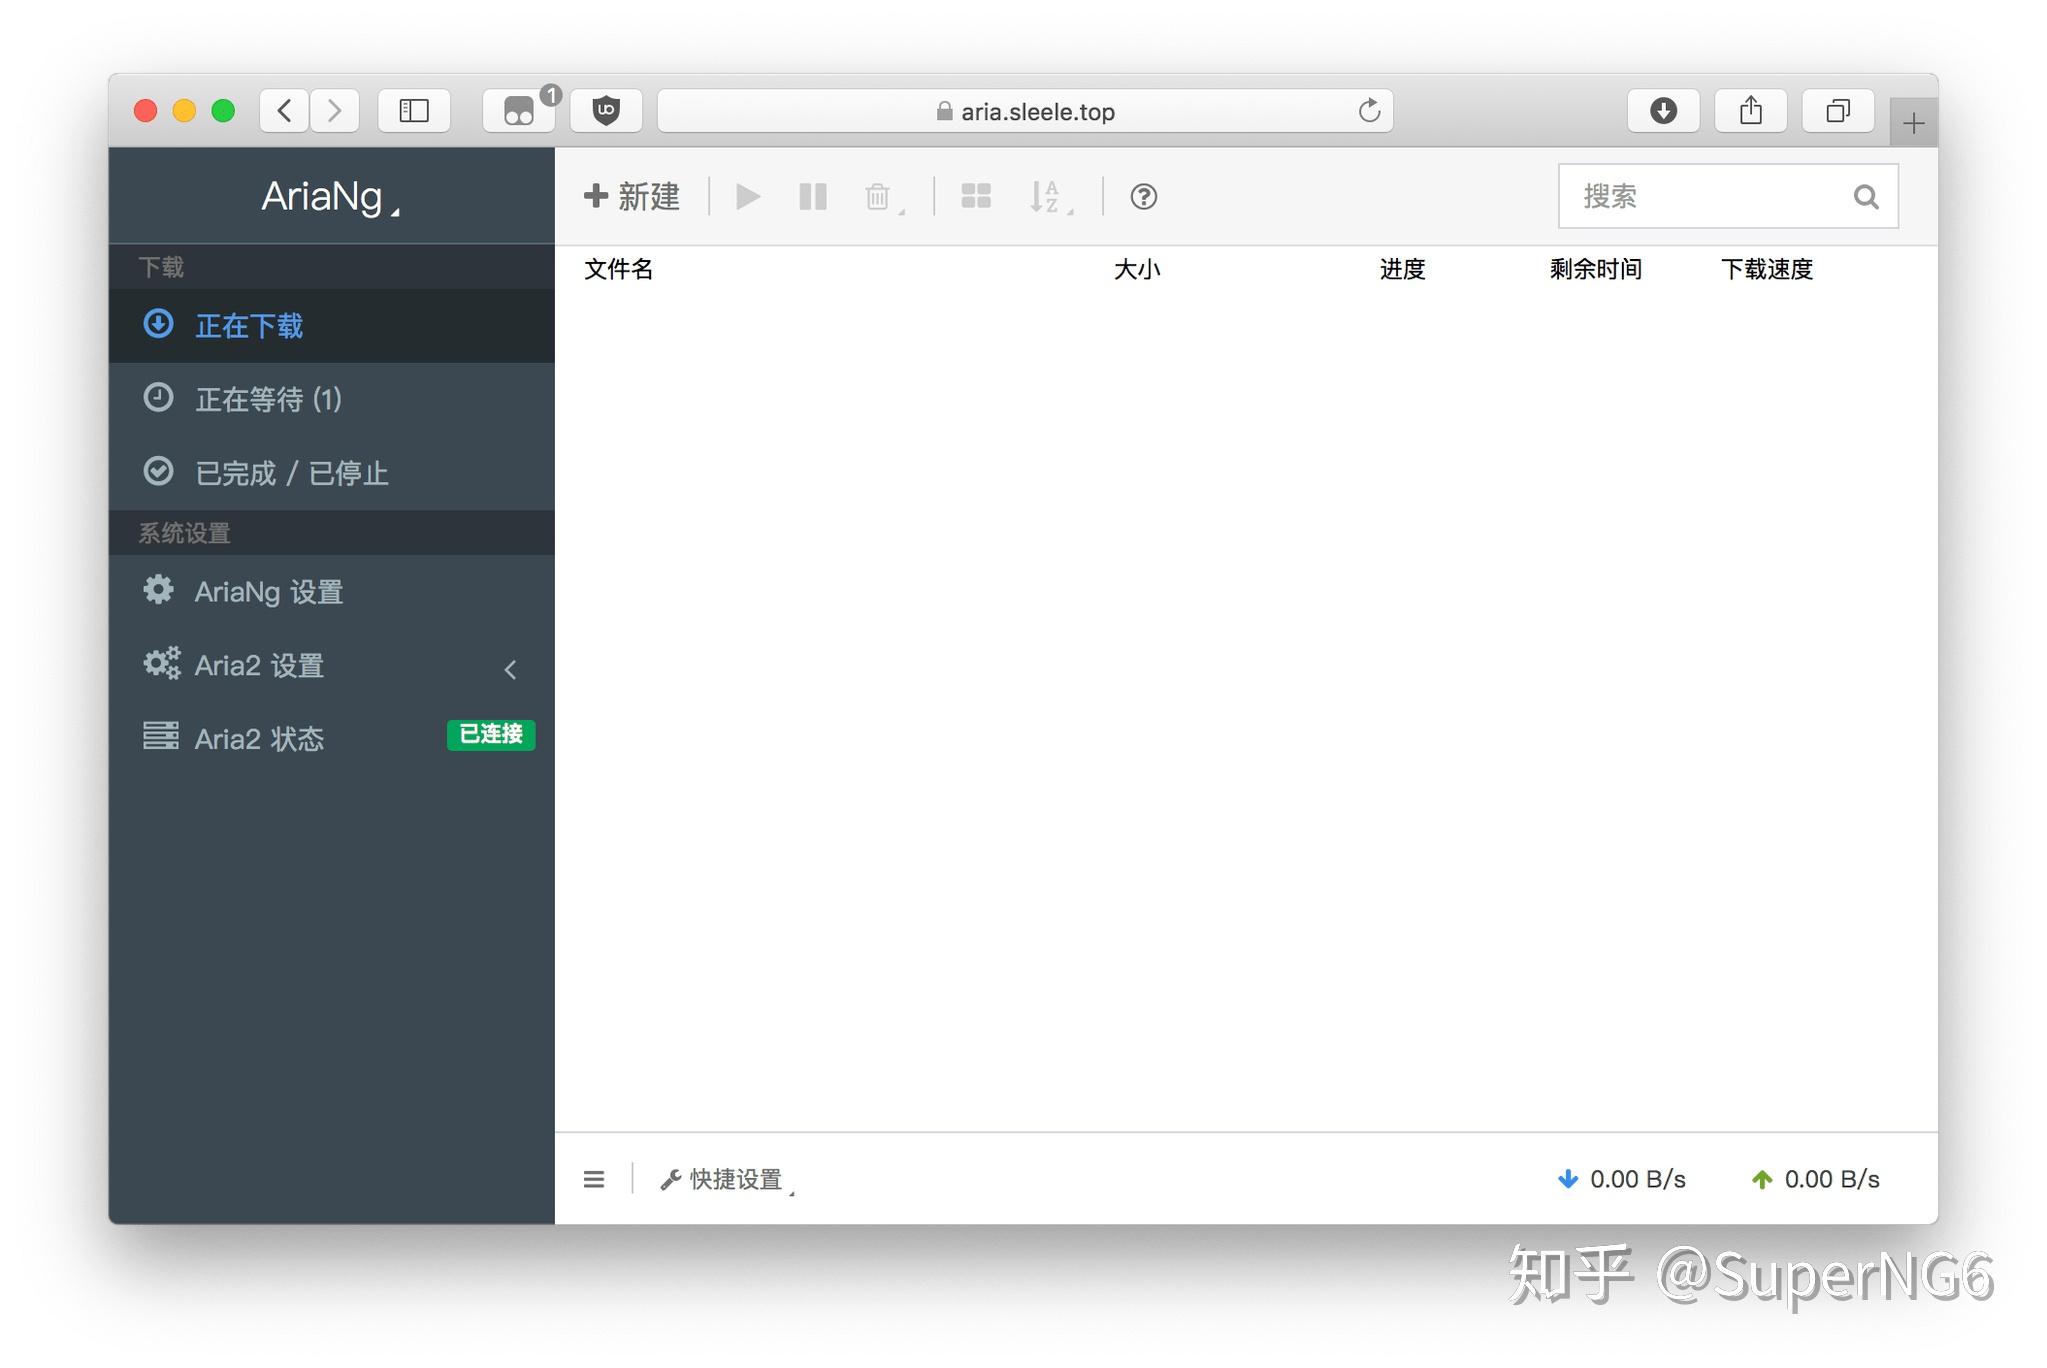Open the 已完成 / 已停止 list
The height and width of the screenshot is (1368, 2047).
tap(291, 473)
